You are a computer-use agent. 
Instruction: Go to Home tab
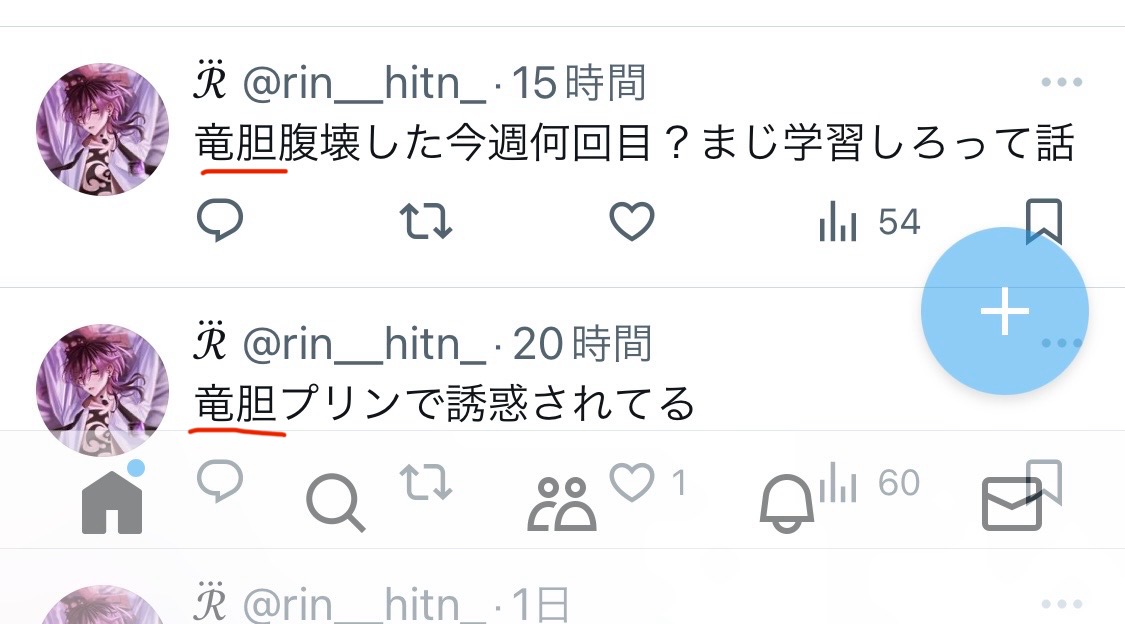(x=112, y=501)
